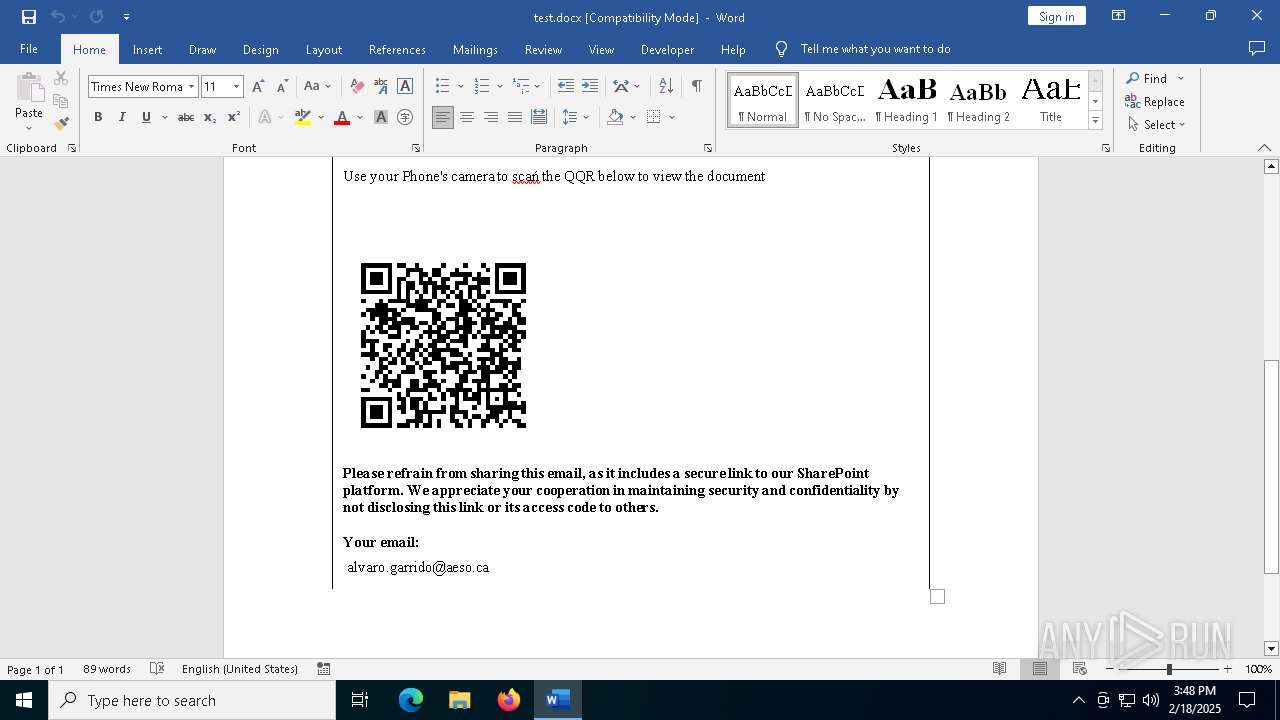The image size is (1280, 720).
Task: Launch Firefox from taskbar
Action: [x=509, y=700]
